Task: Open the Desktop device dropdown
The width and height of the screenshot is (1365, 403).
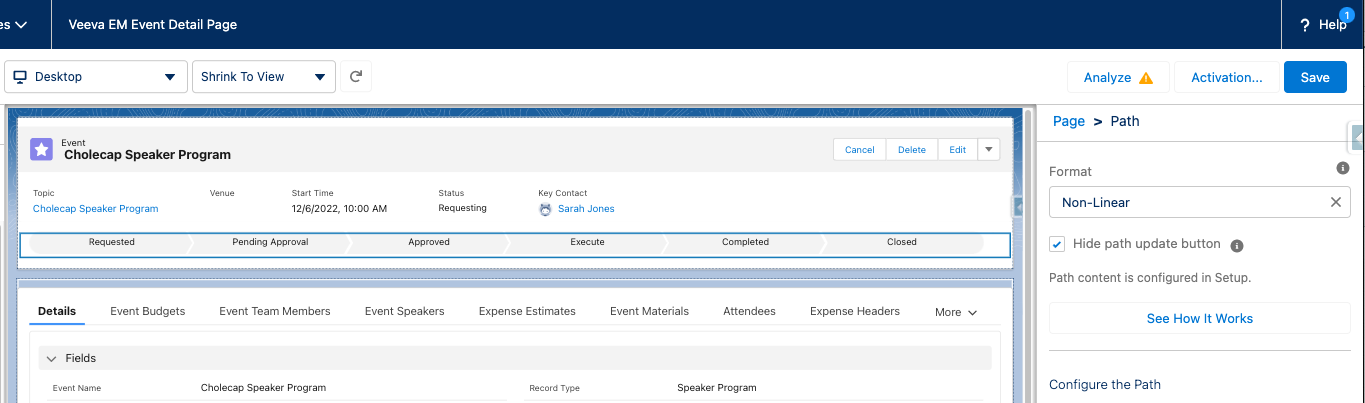Action: click(x=95, y=77)
